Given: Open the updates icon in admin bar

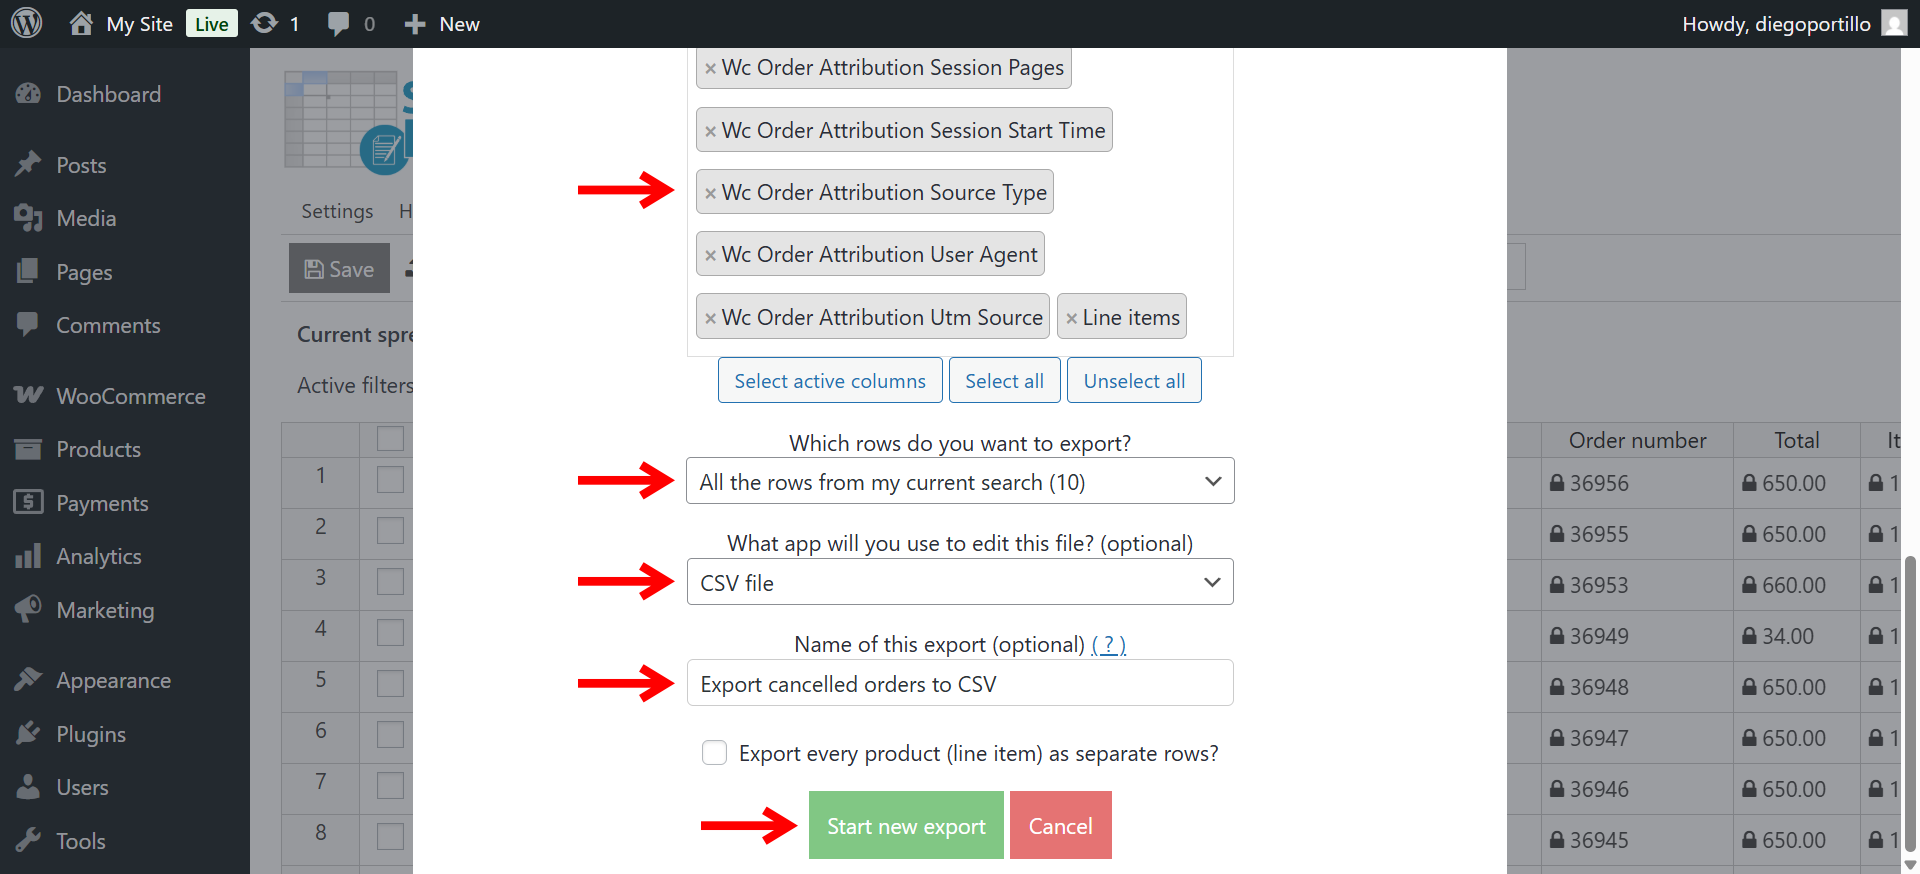Looking at the screenshot, I should tap(265, 23).
